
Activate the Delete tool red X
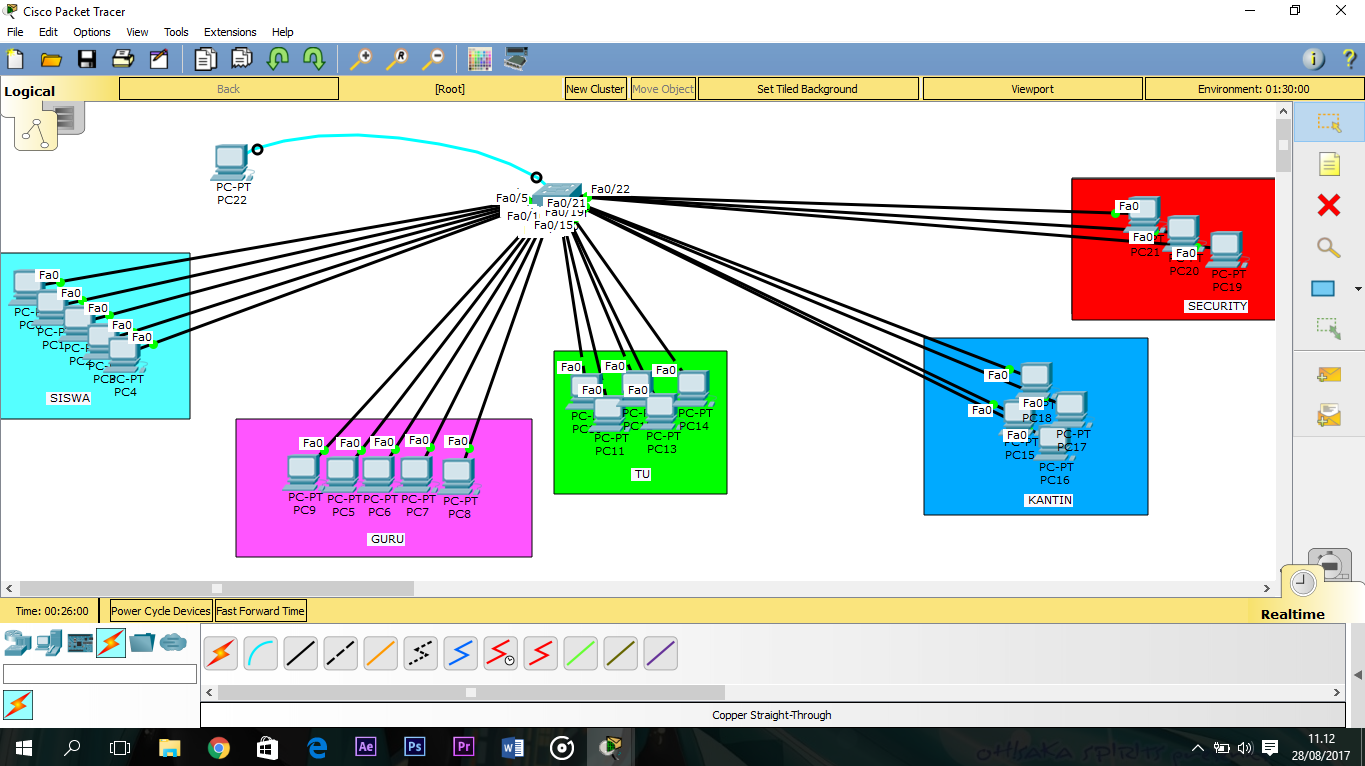[x=1329, y=206]
